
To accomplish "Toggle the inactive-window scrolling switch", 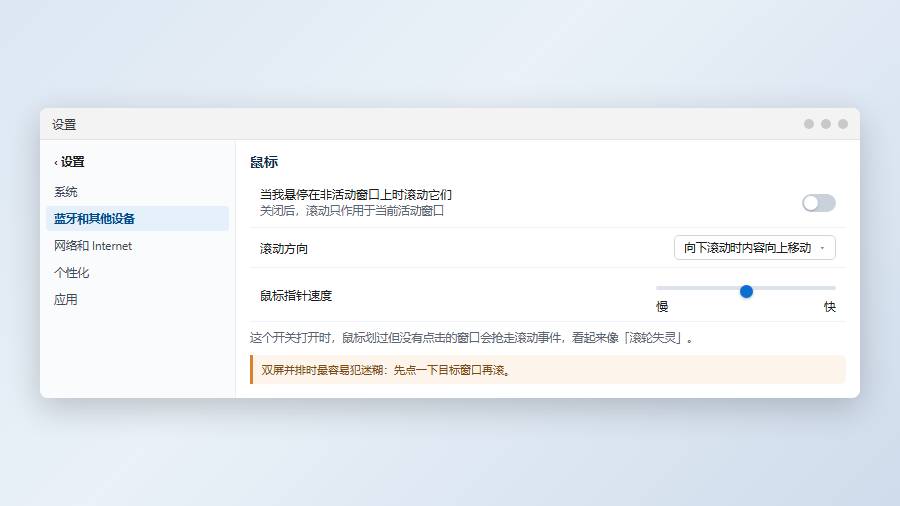I will pyautogui.click(x=818, y=203).
